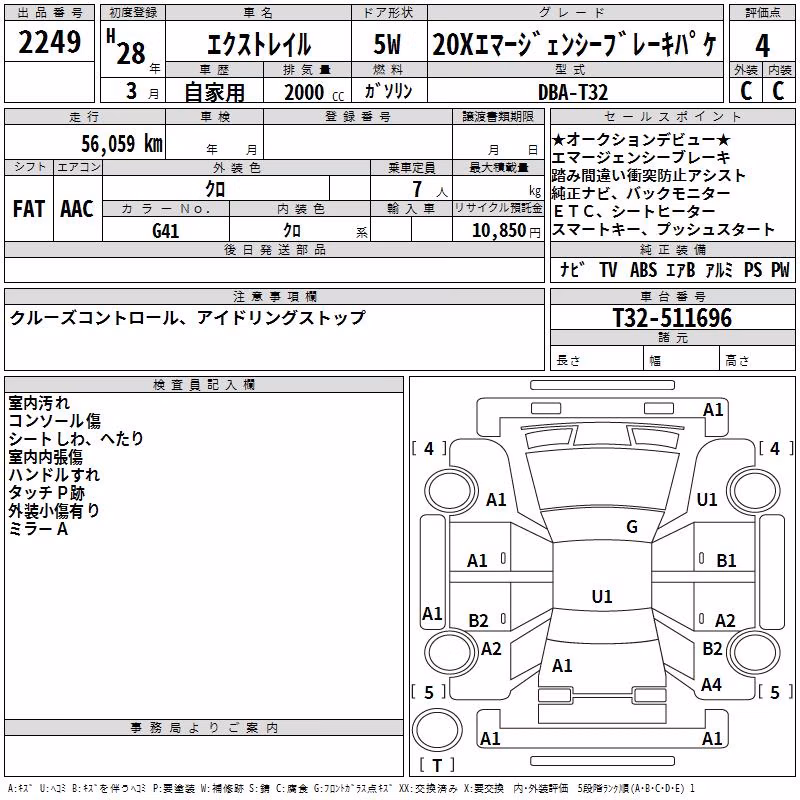Click sales point 踏み間違い衝突防止アシスト
Viewport: 800px width, 800px height.
(648, 176)
